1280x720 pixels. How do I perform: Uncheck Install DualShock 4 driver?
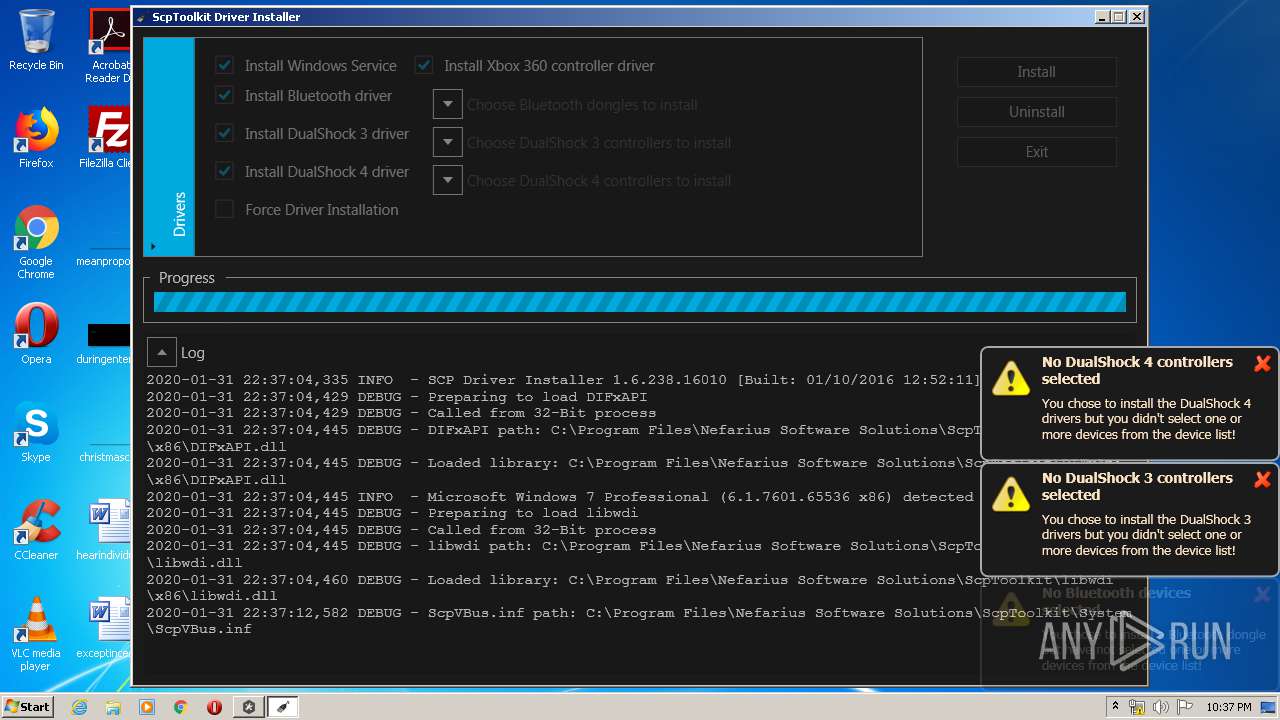225,172
